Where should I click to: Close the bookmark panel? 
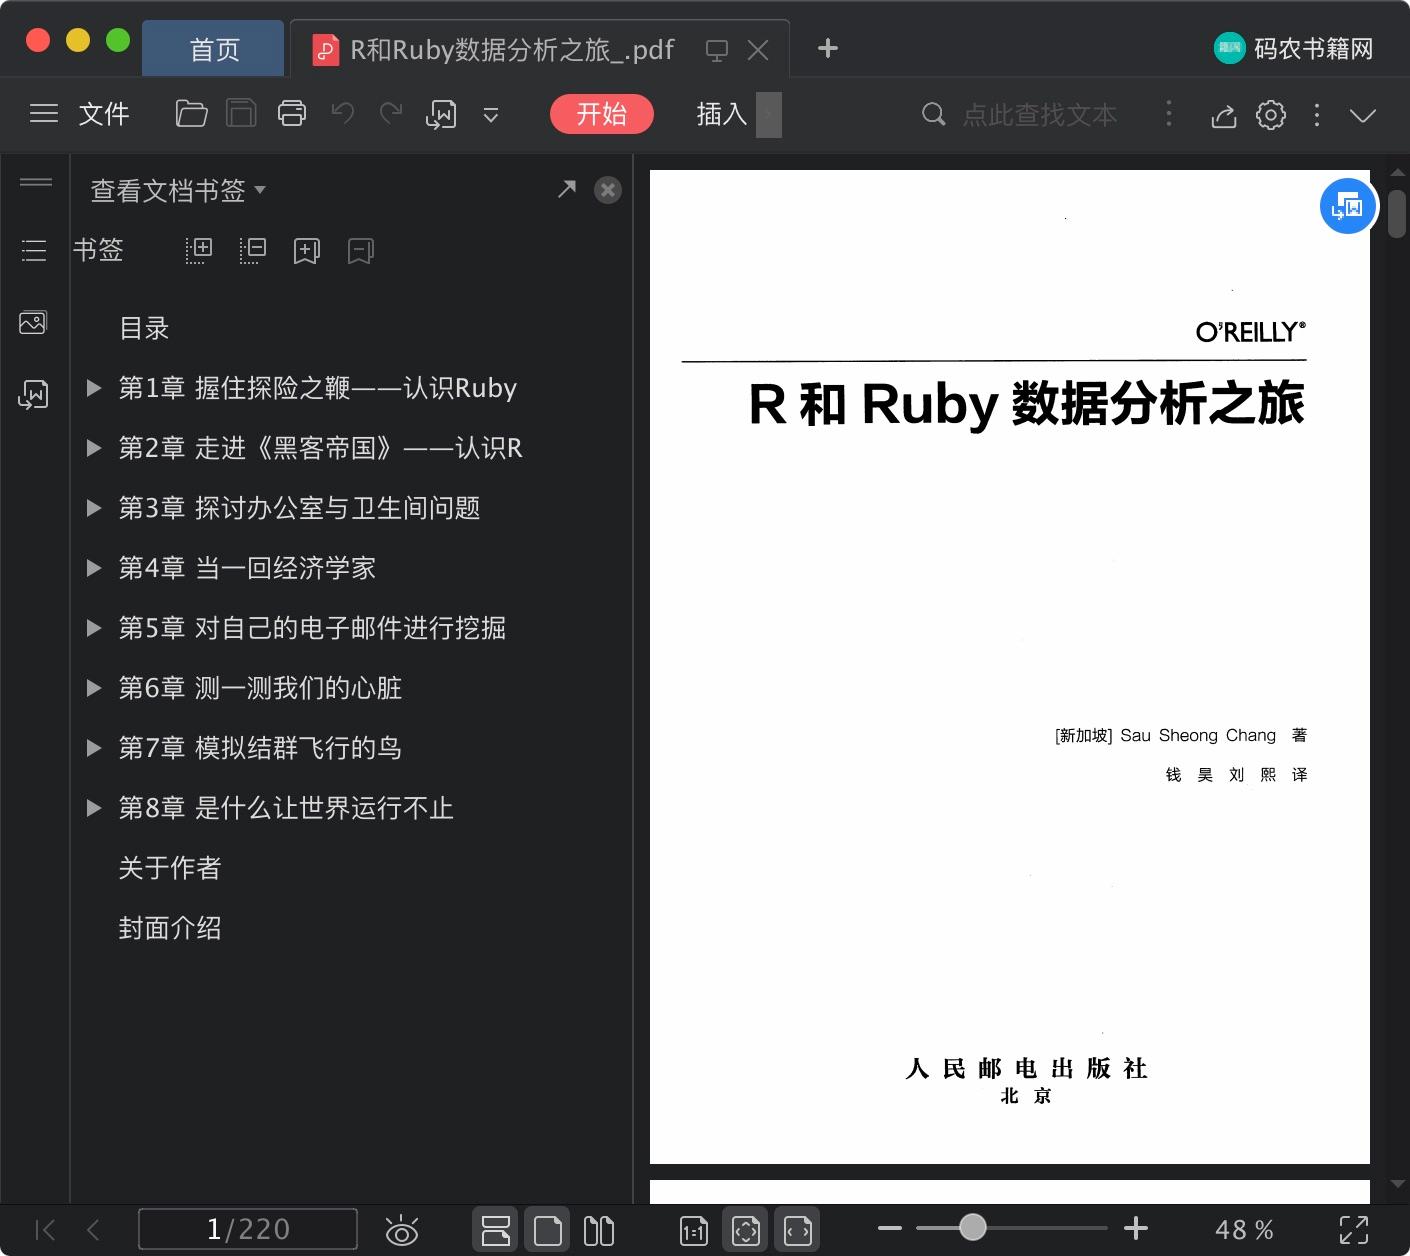[x=607, y=190]
